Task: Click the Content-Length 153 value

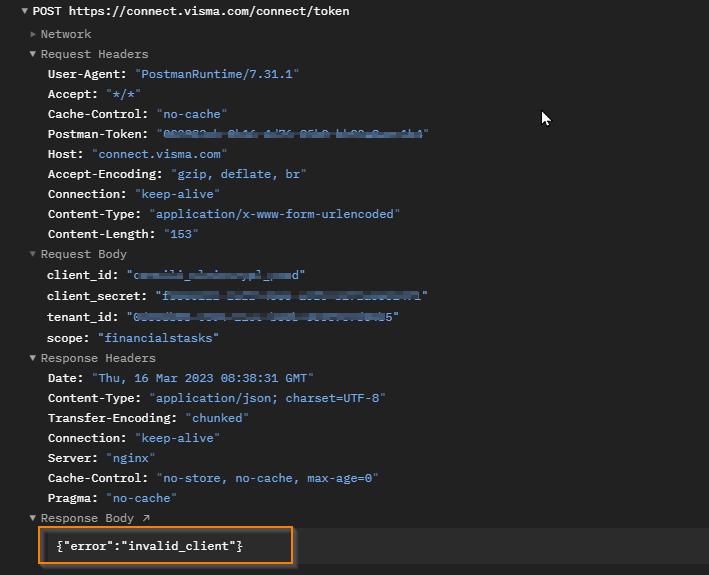Action: [x=181, y=234]
